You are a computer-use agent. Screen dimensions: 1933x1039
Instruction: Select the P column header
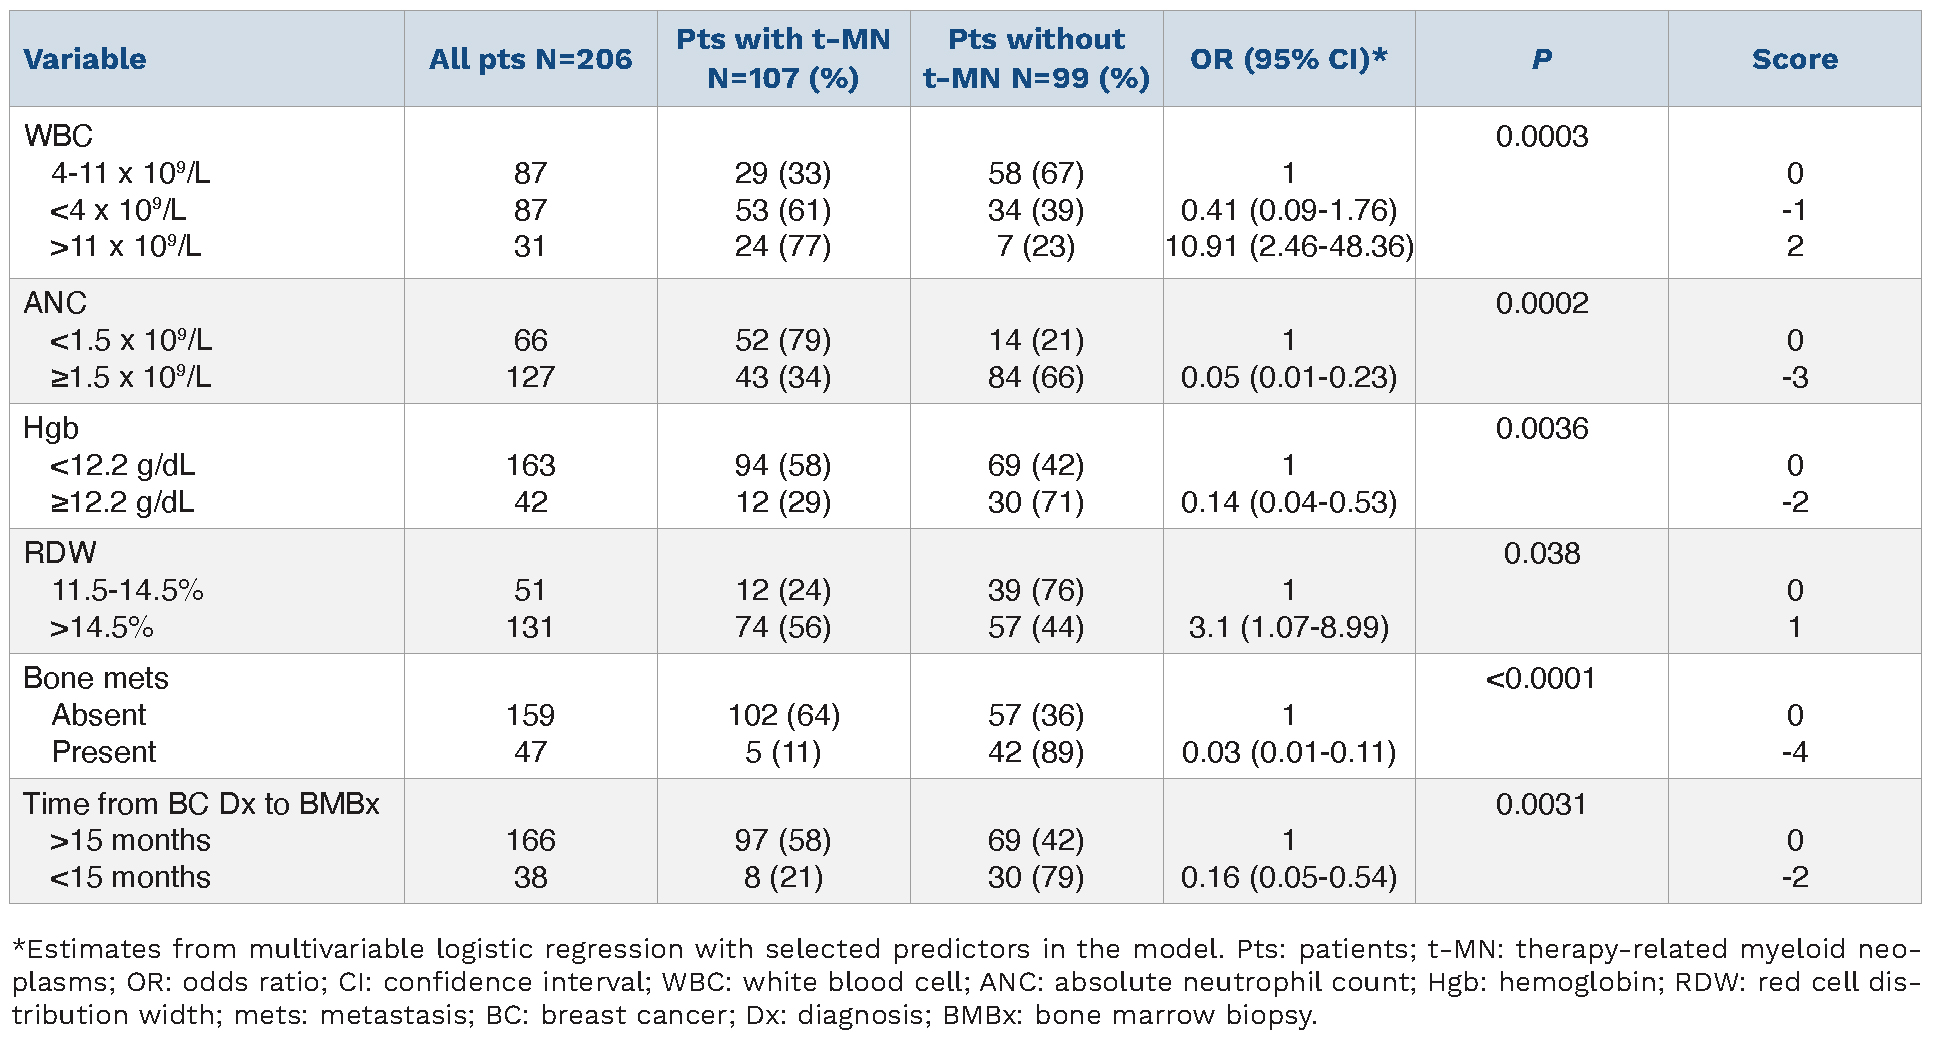point(1541,59)
